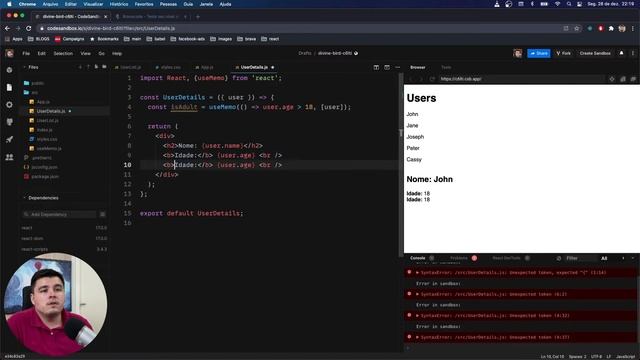Open the sandbox header kebab menu

click(633, 53)
